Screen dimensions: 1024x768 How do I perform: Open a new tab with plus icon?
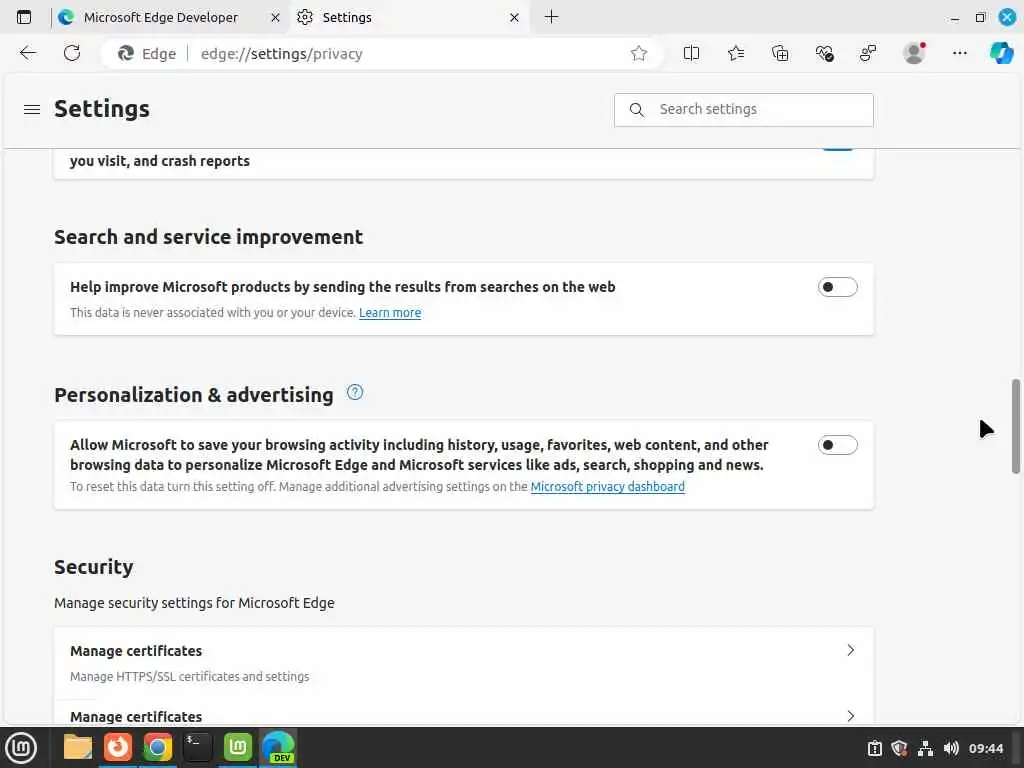(x=552, y=17)
